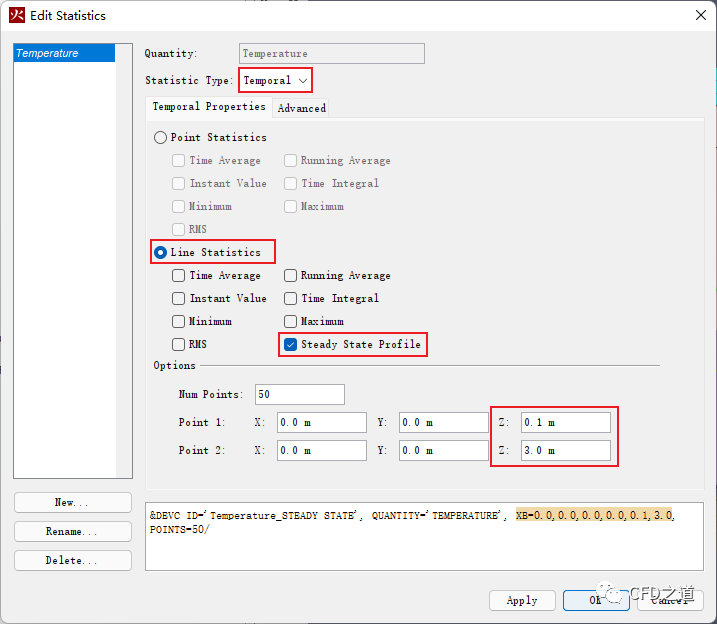Viewport: 717px width, 624px height.
Task: Enable Instant Value under Line Statistics
Action: 178,298
